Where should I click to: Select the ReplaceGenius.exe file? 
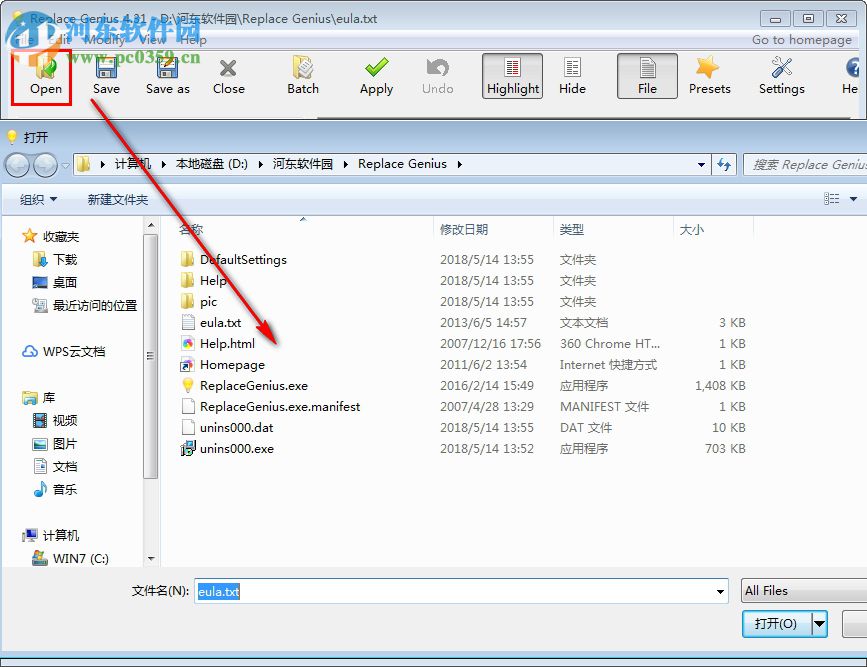[x=254, y=385]
